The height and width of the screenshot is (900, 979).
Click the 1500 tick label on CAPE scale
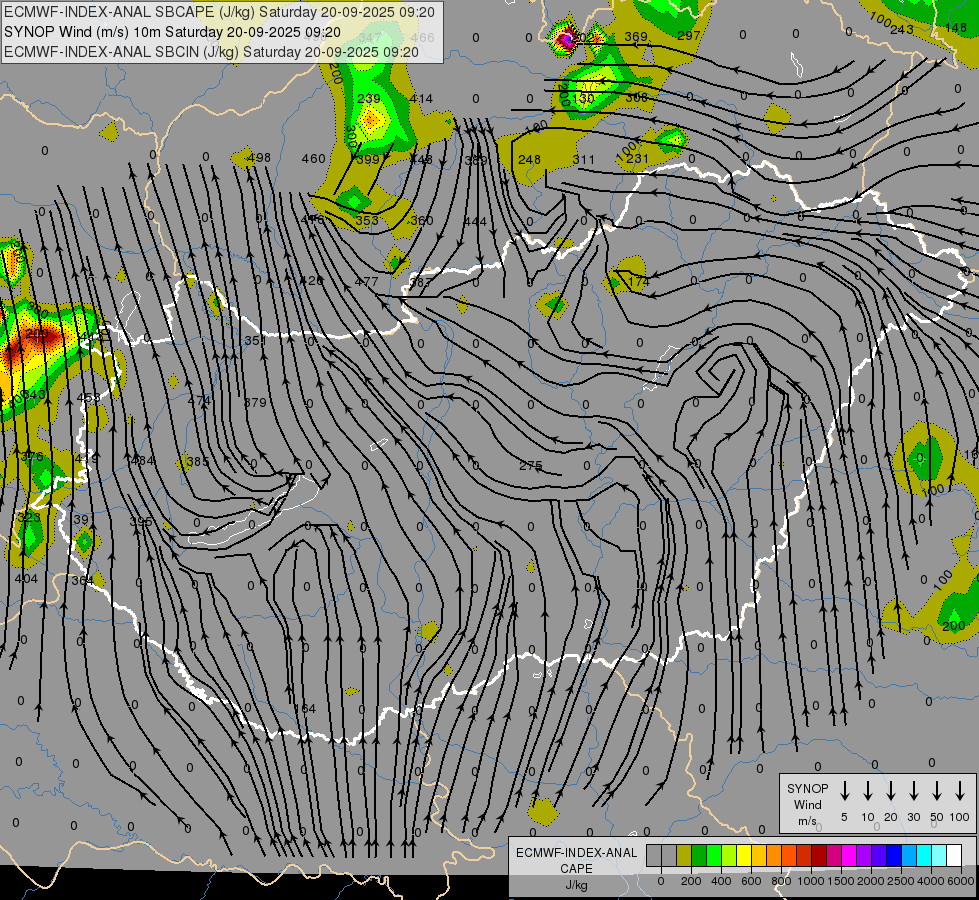point(840,881)
